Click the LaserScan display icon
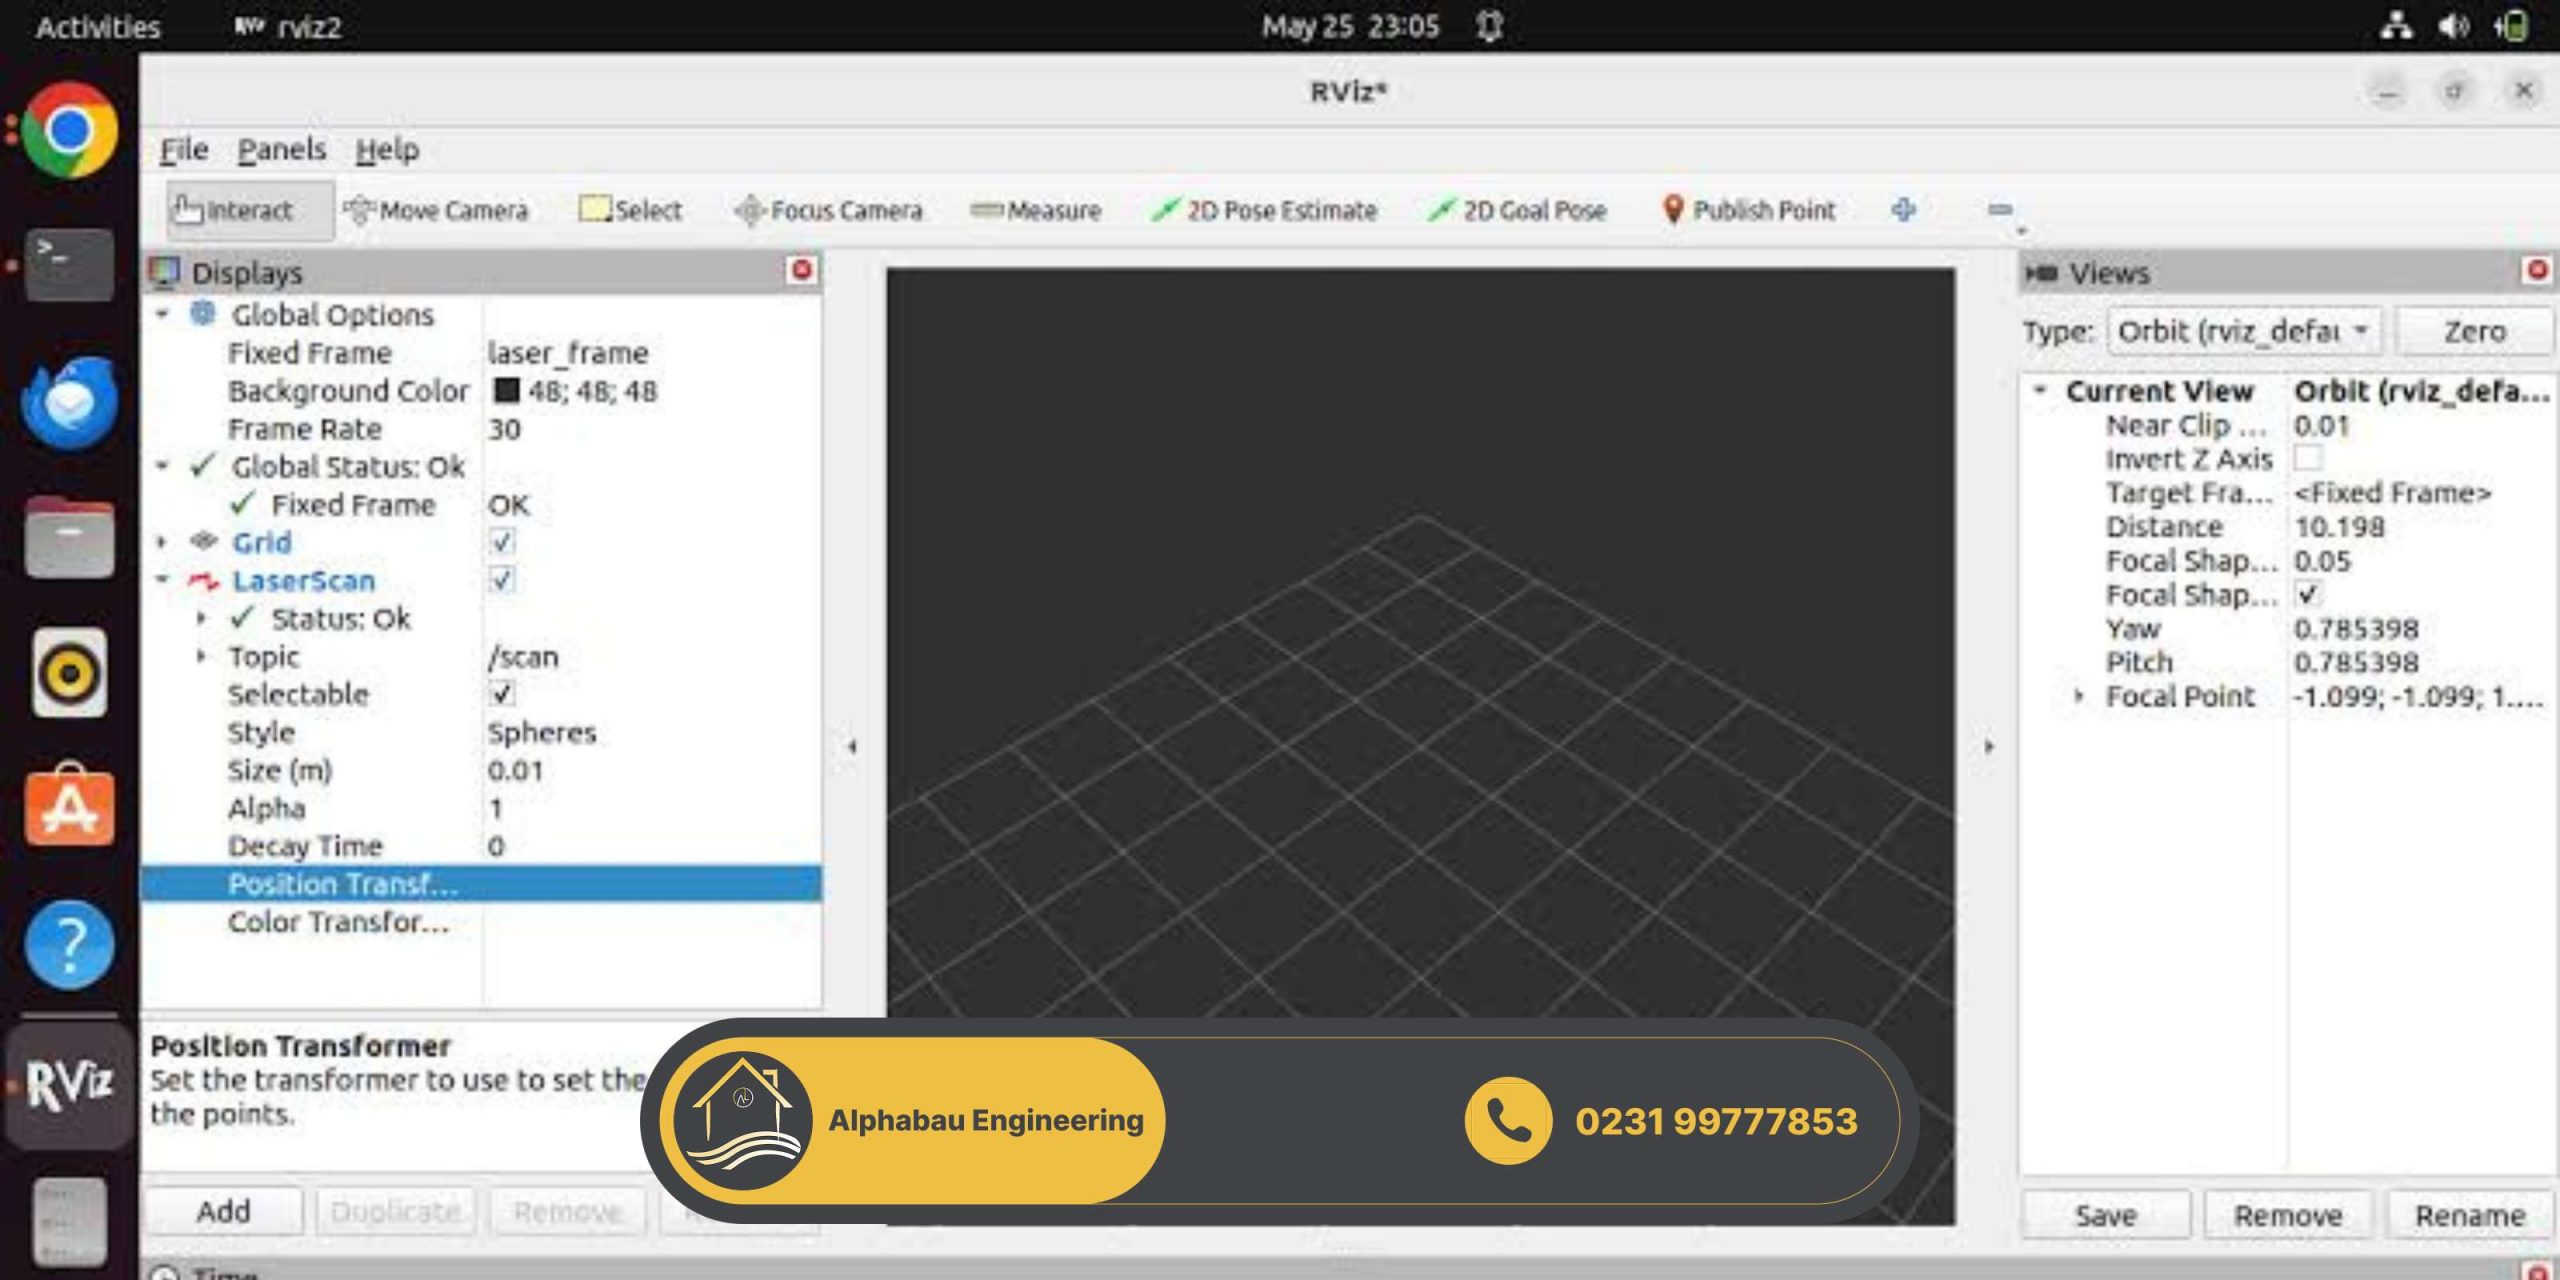Image resolution: width=2560 pixels, height=1280 pixels. [x=204, y=580]
